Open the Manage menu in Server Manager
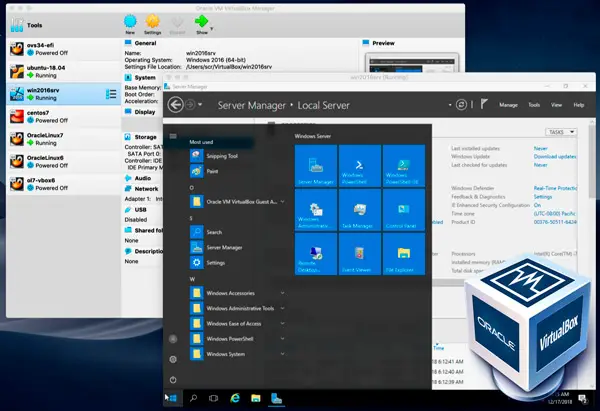Screen dimensions: 600x411 tap(508, 104)
